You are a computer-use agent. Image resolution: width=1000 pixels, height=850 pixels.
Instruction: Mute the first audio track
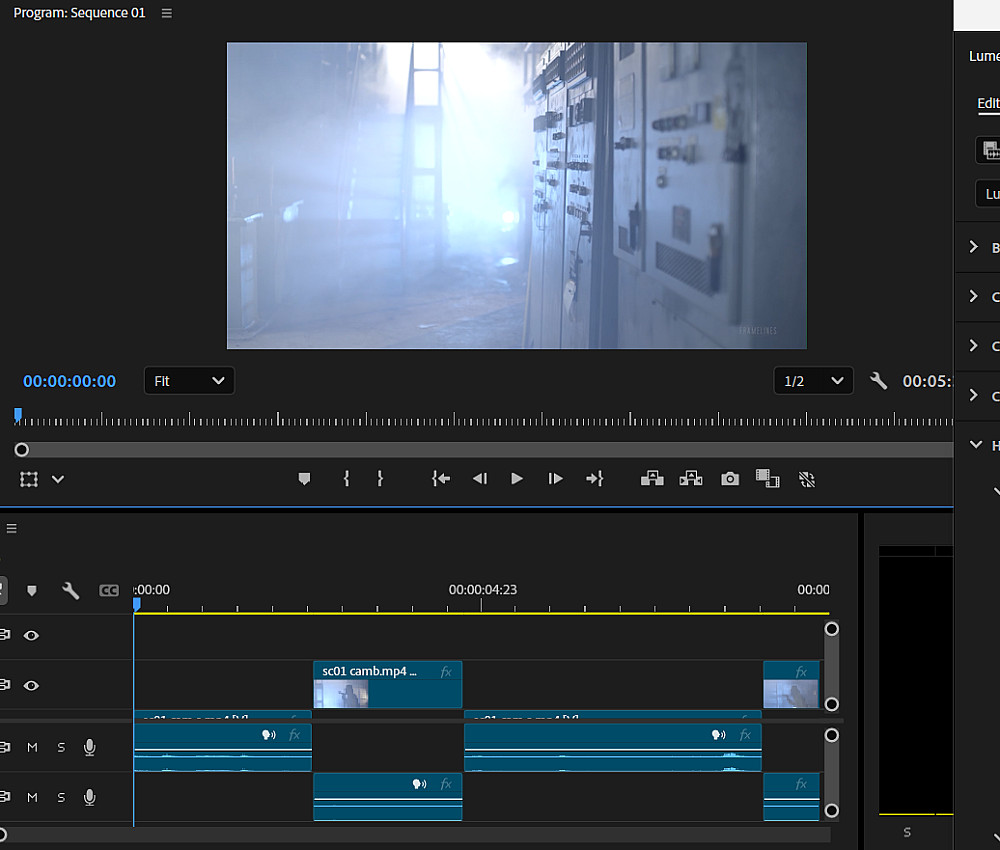click(32, 747)
